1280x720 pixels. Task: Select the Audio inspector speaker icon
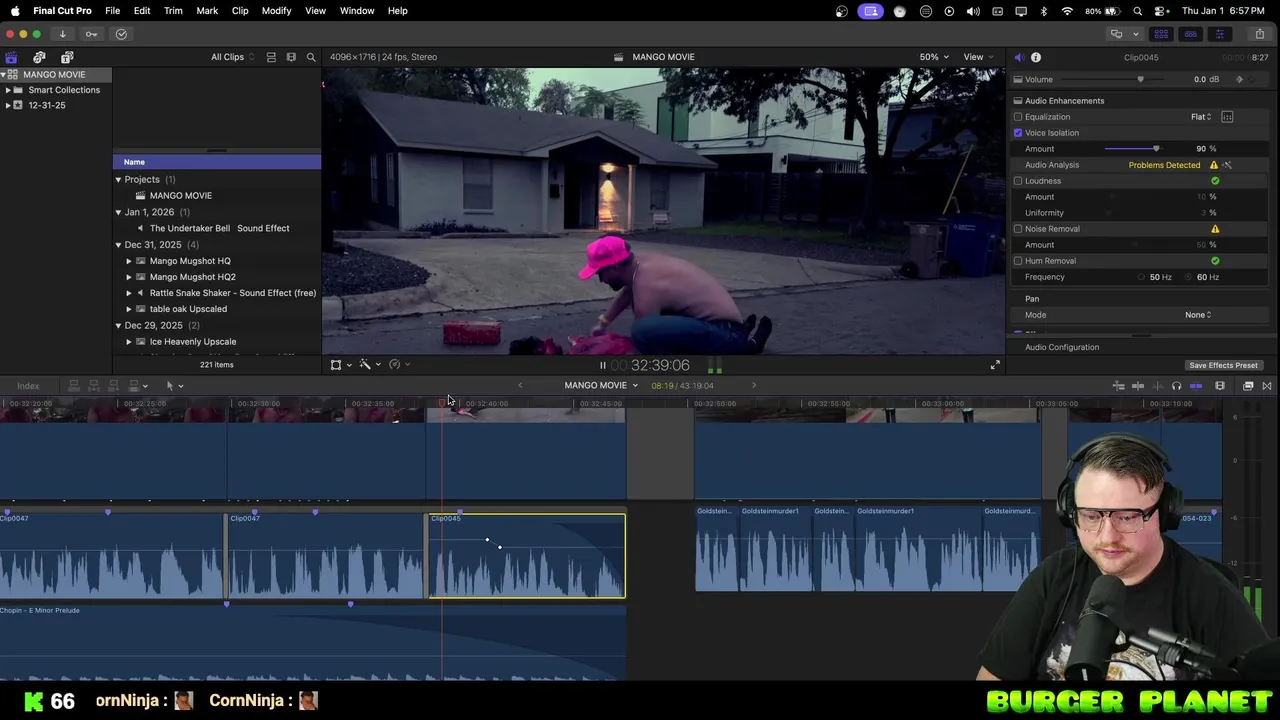(1019, 57)
